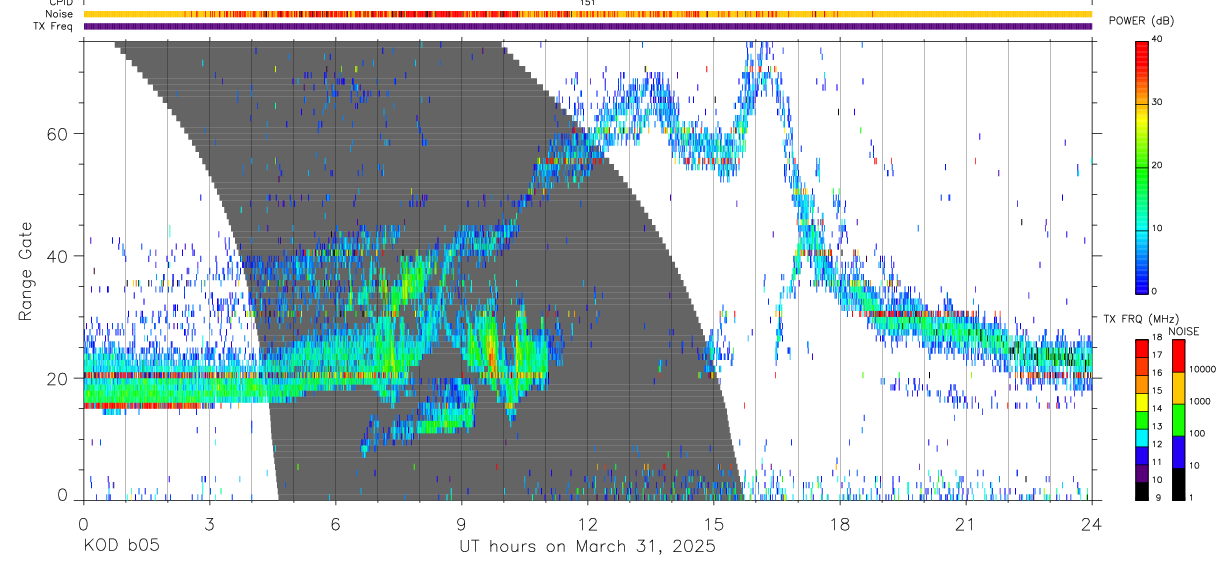The image size is (1228, 567).
Task: Click the red 17–18 MHz TX FRQ swatch
Action: [1142, 349]
